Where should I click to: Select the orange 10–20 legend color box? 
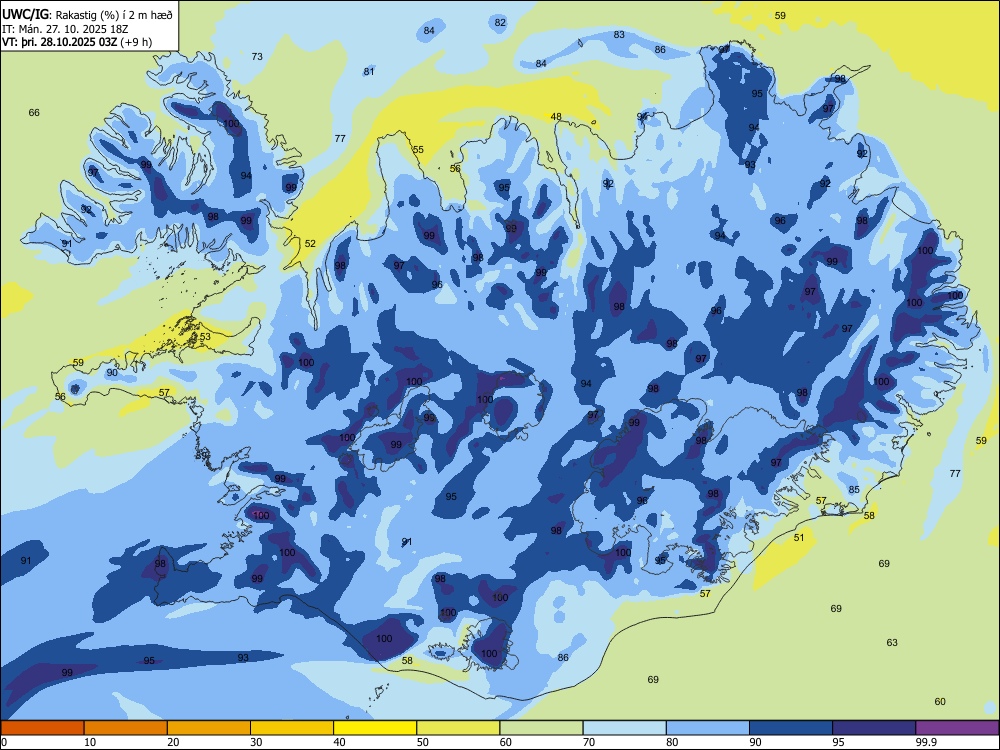126,728
